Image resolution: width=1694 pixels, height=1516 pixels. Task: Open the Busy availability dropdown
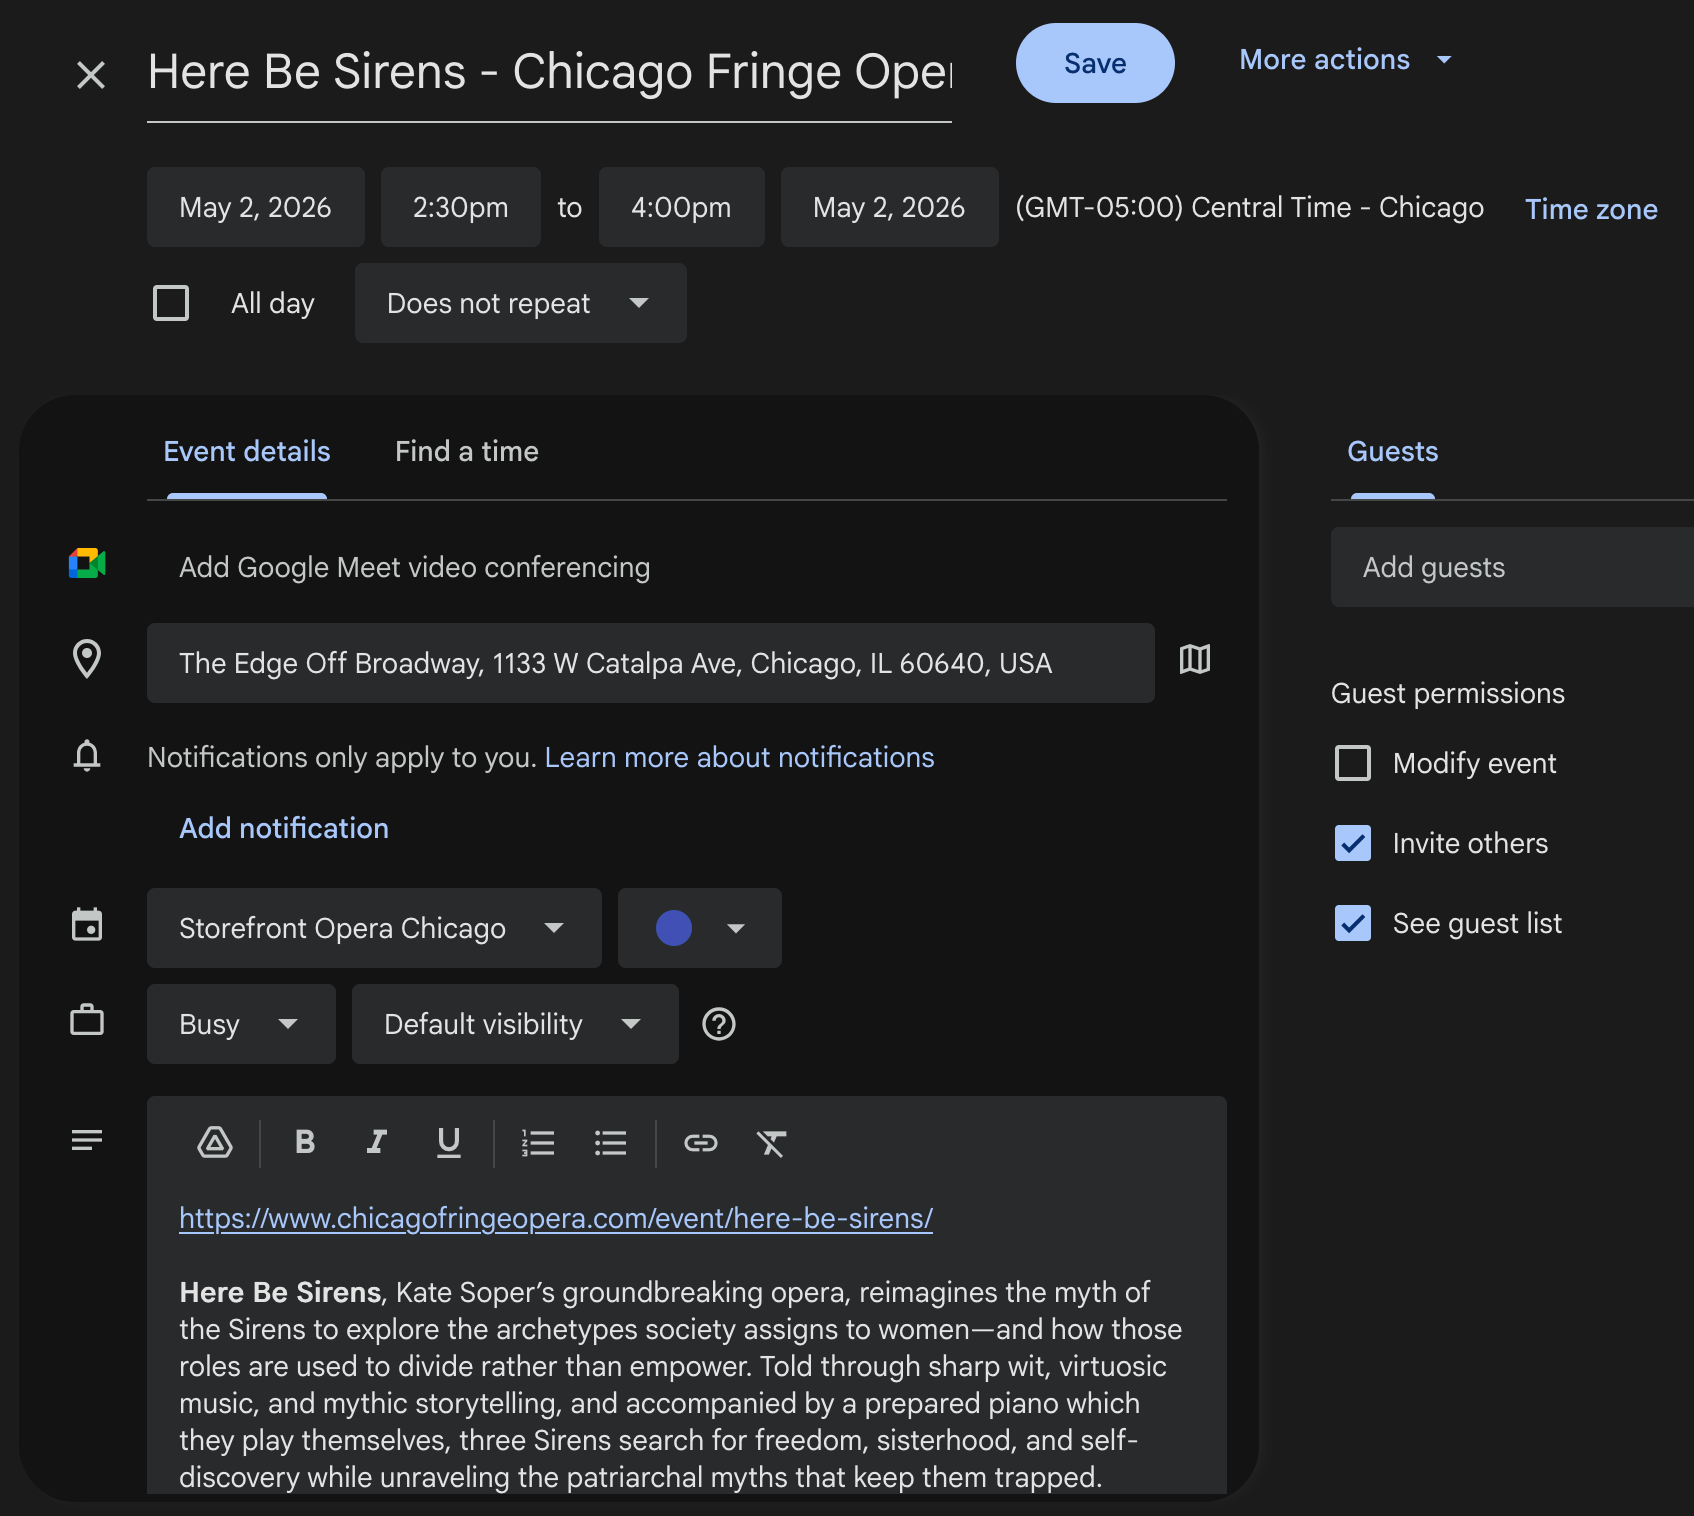(x=241, y=1024)
